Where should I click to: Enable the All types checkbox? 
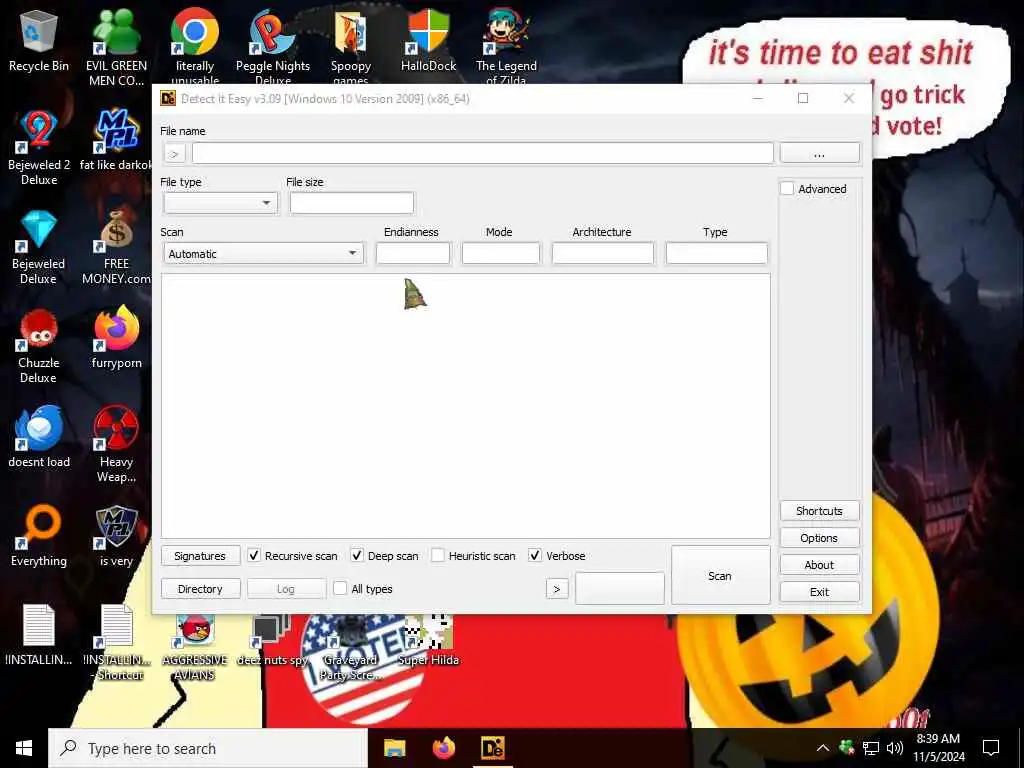point(340,588)
